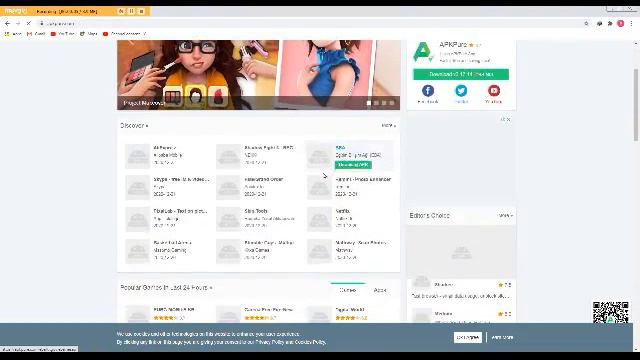Pause the screen recorder
The width and height of the screenshot is (640, 360).
(131, 11)
